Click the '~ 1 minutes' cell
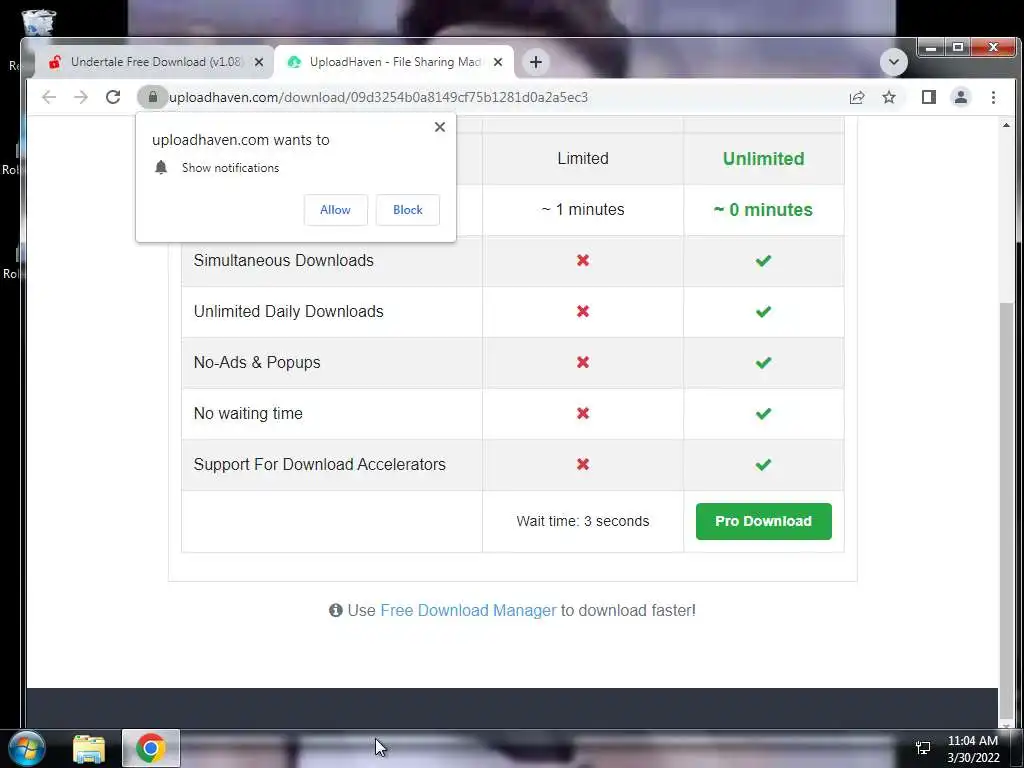Viewport: 1024px width, 768px height. (583, 210)
